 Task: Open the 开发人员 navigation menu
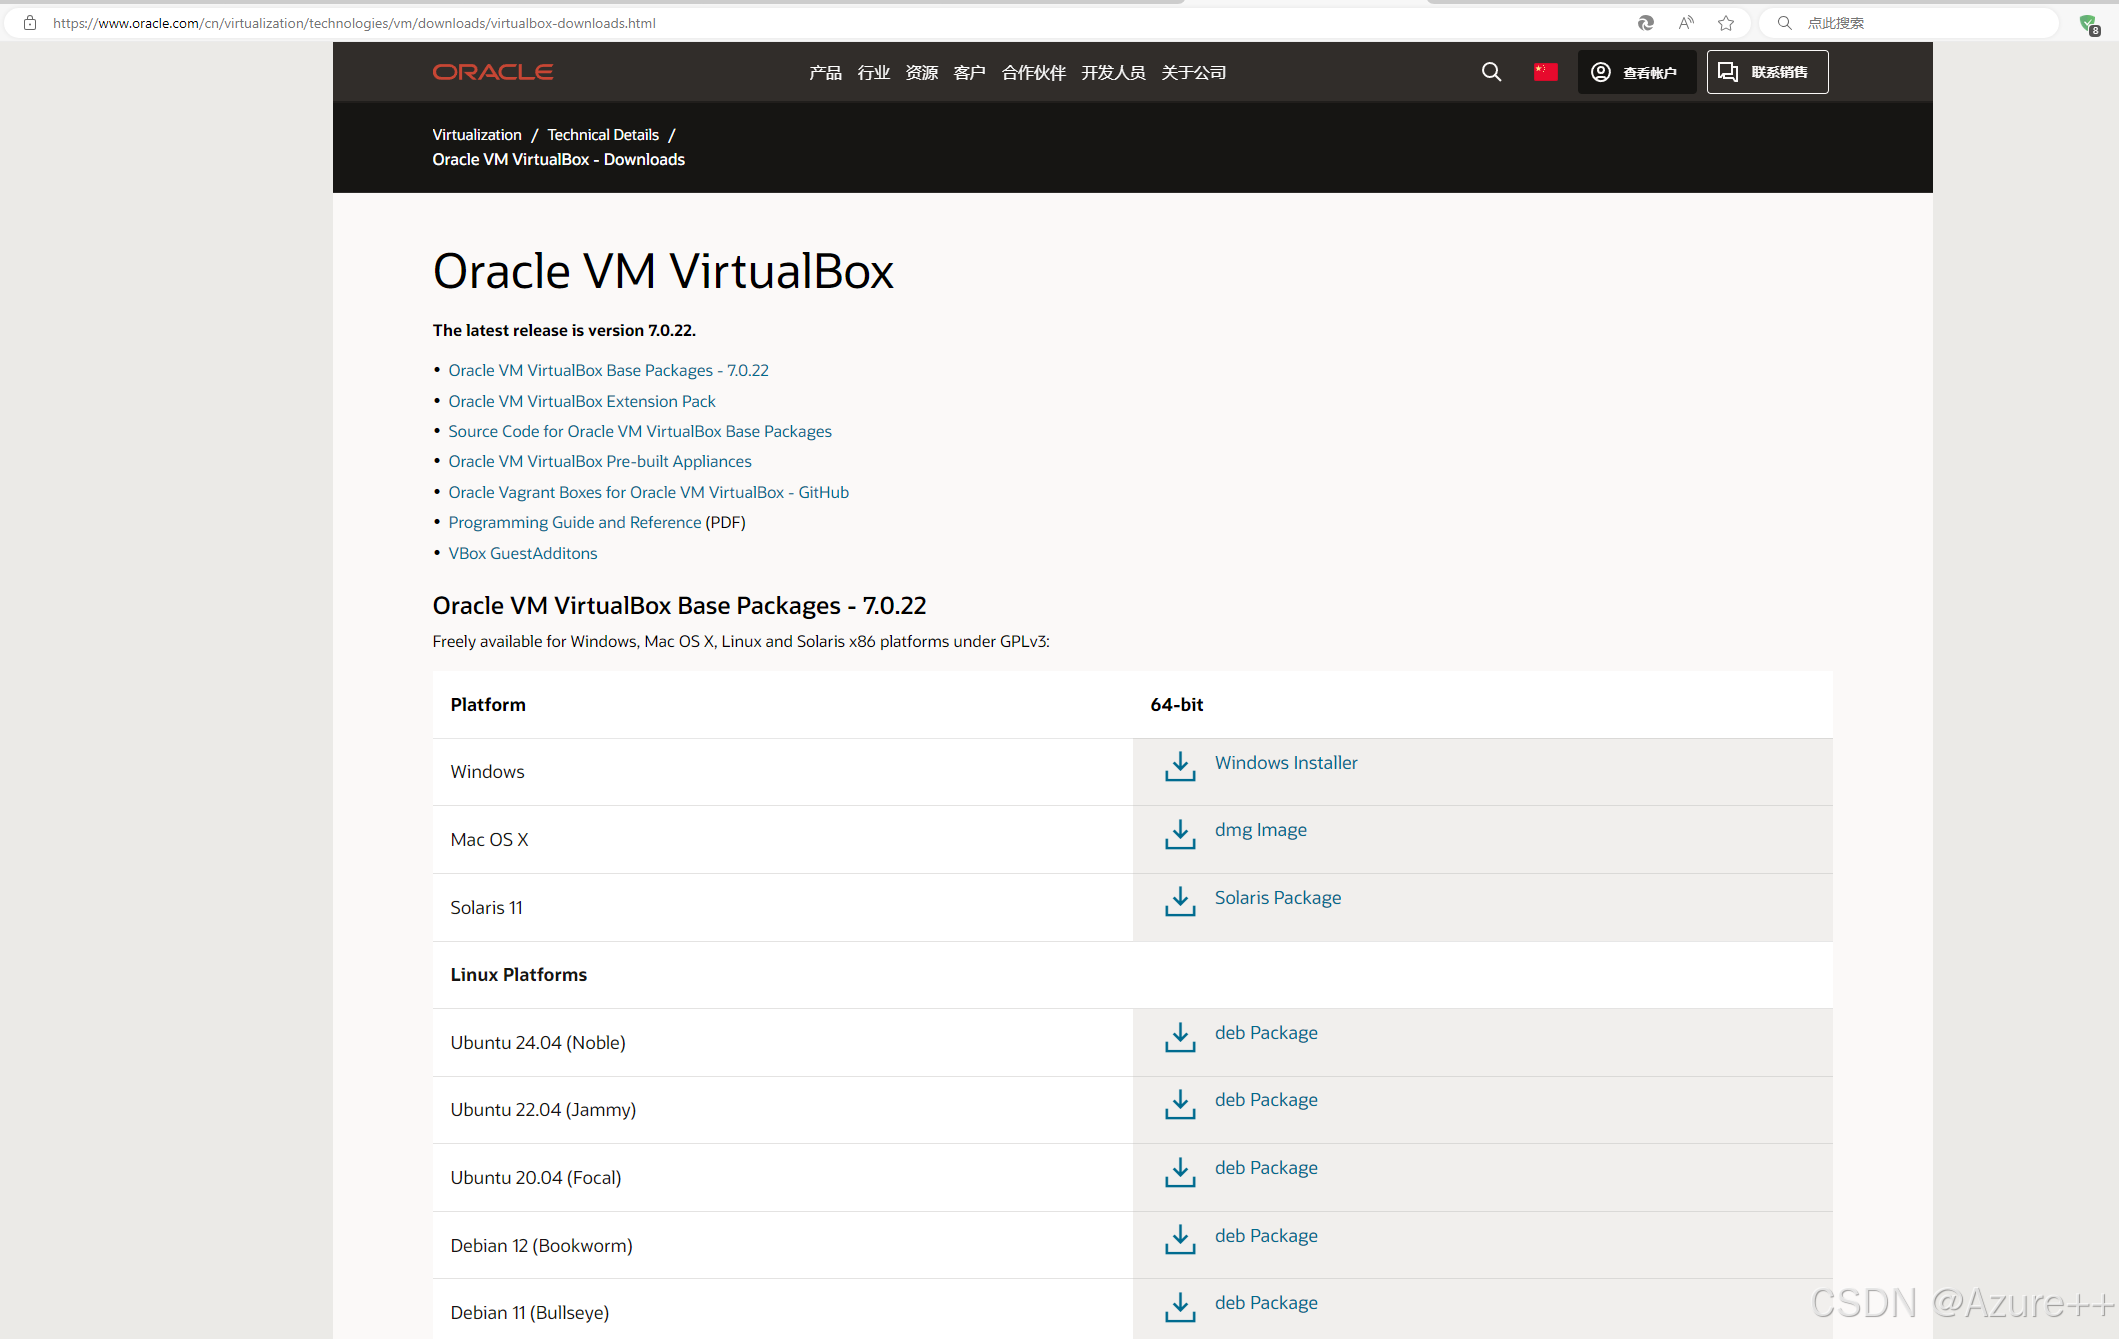[x=1113, y=72]
